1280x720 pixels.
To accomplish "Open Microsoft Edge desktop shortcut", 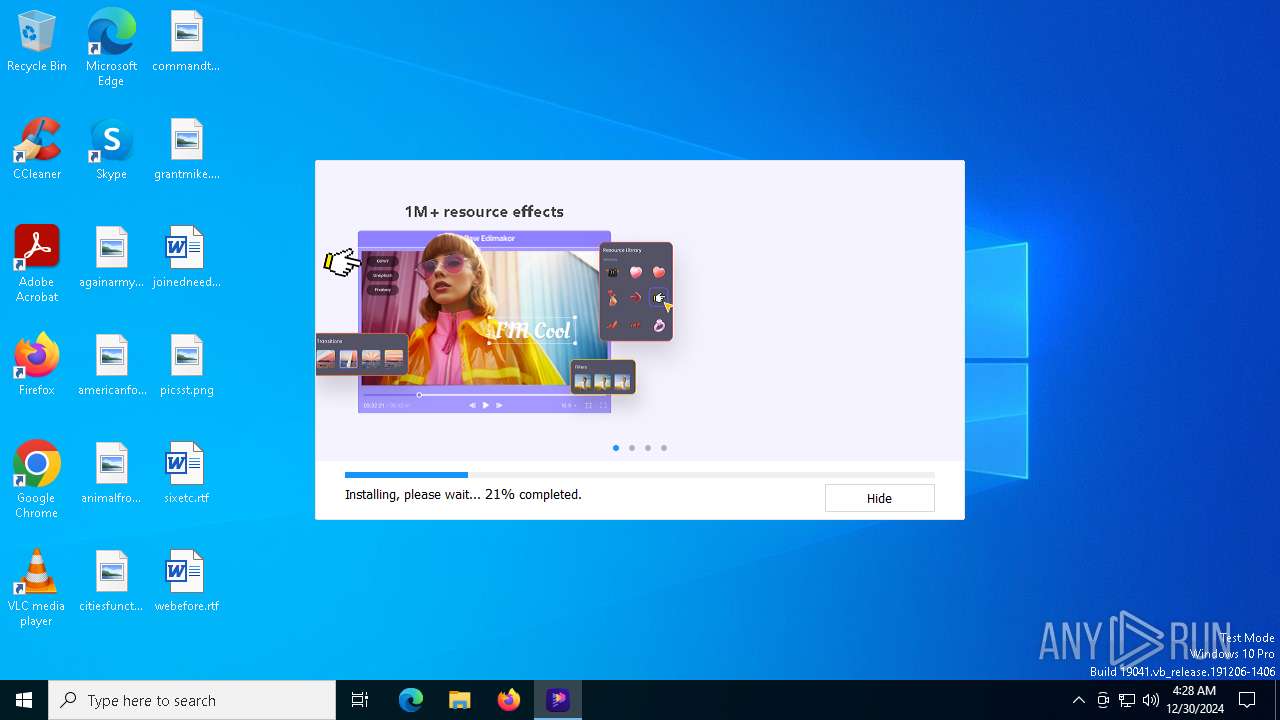I will point(111,48).
